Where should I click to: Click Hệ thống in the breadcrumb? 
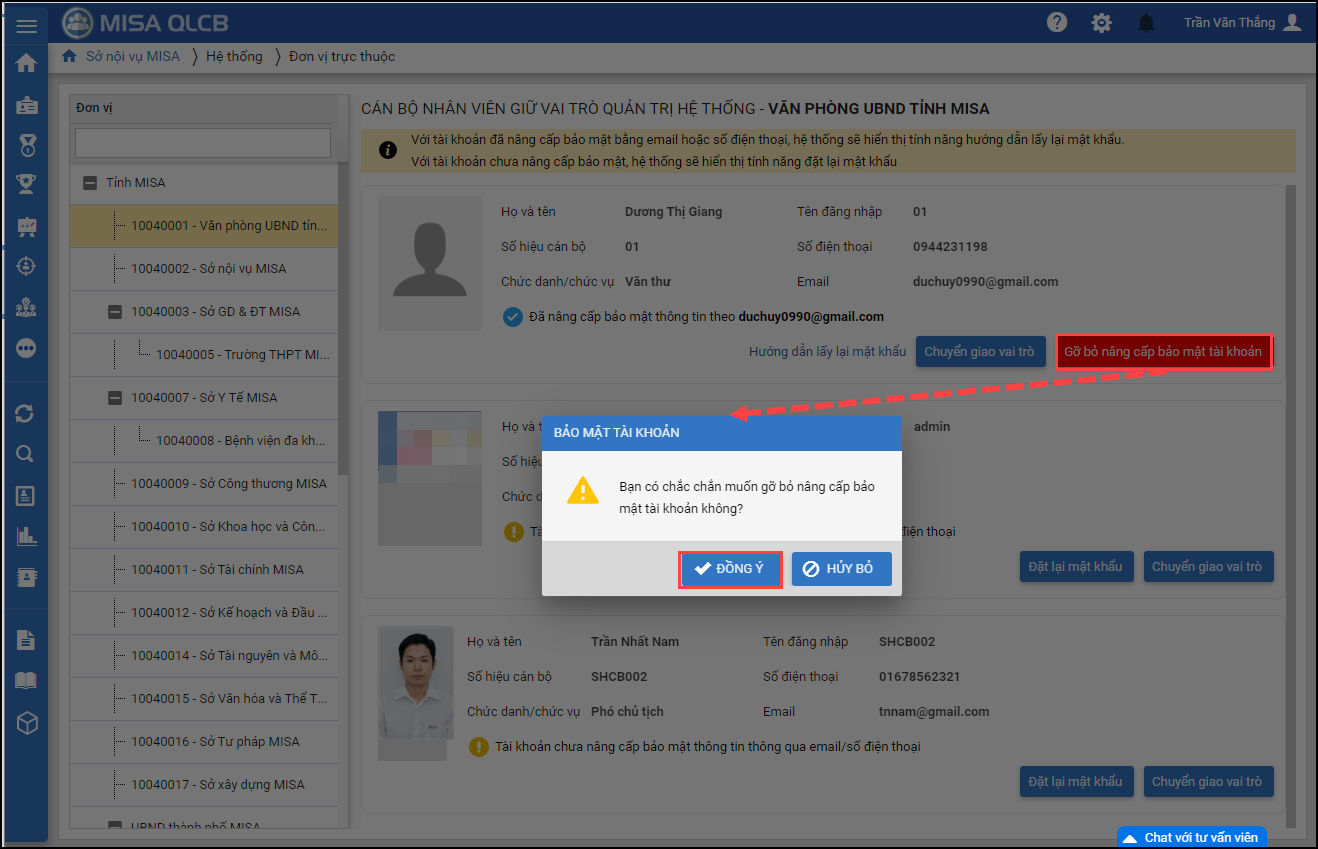coord(234,56)
